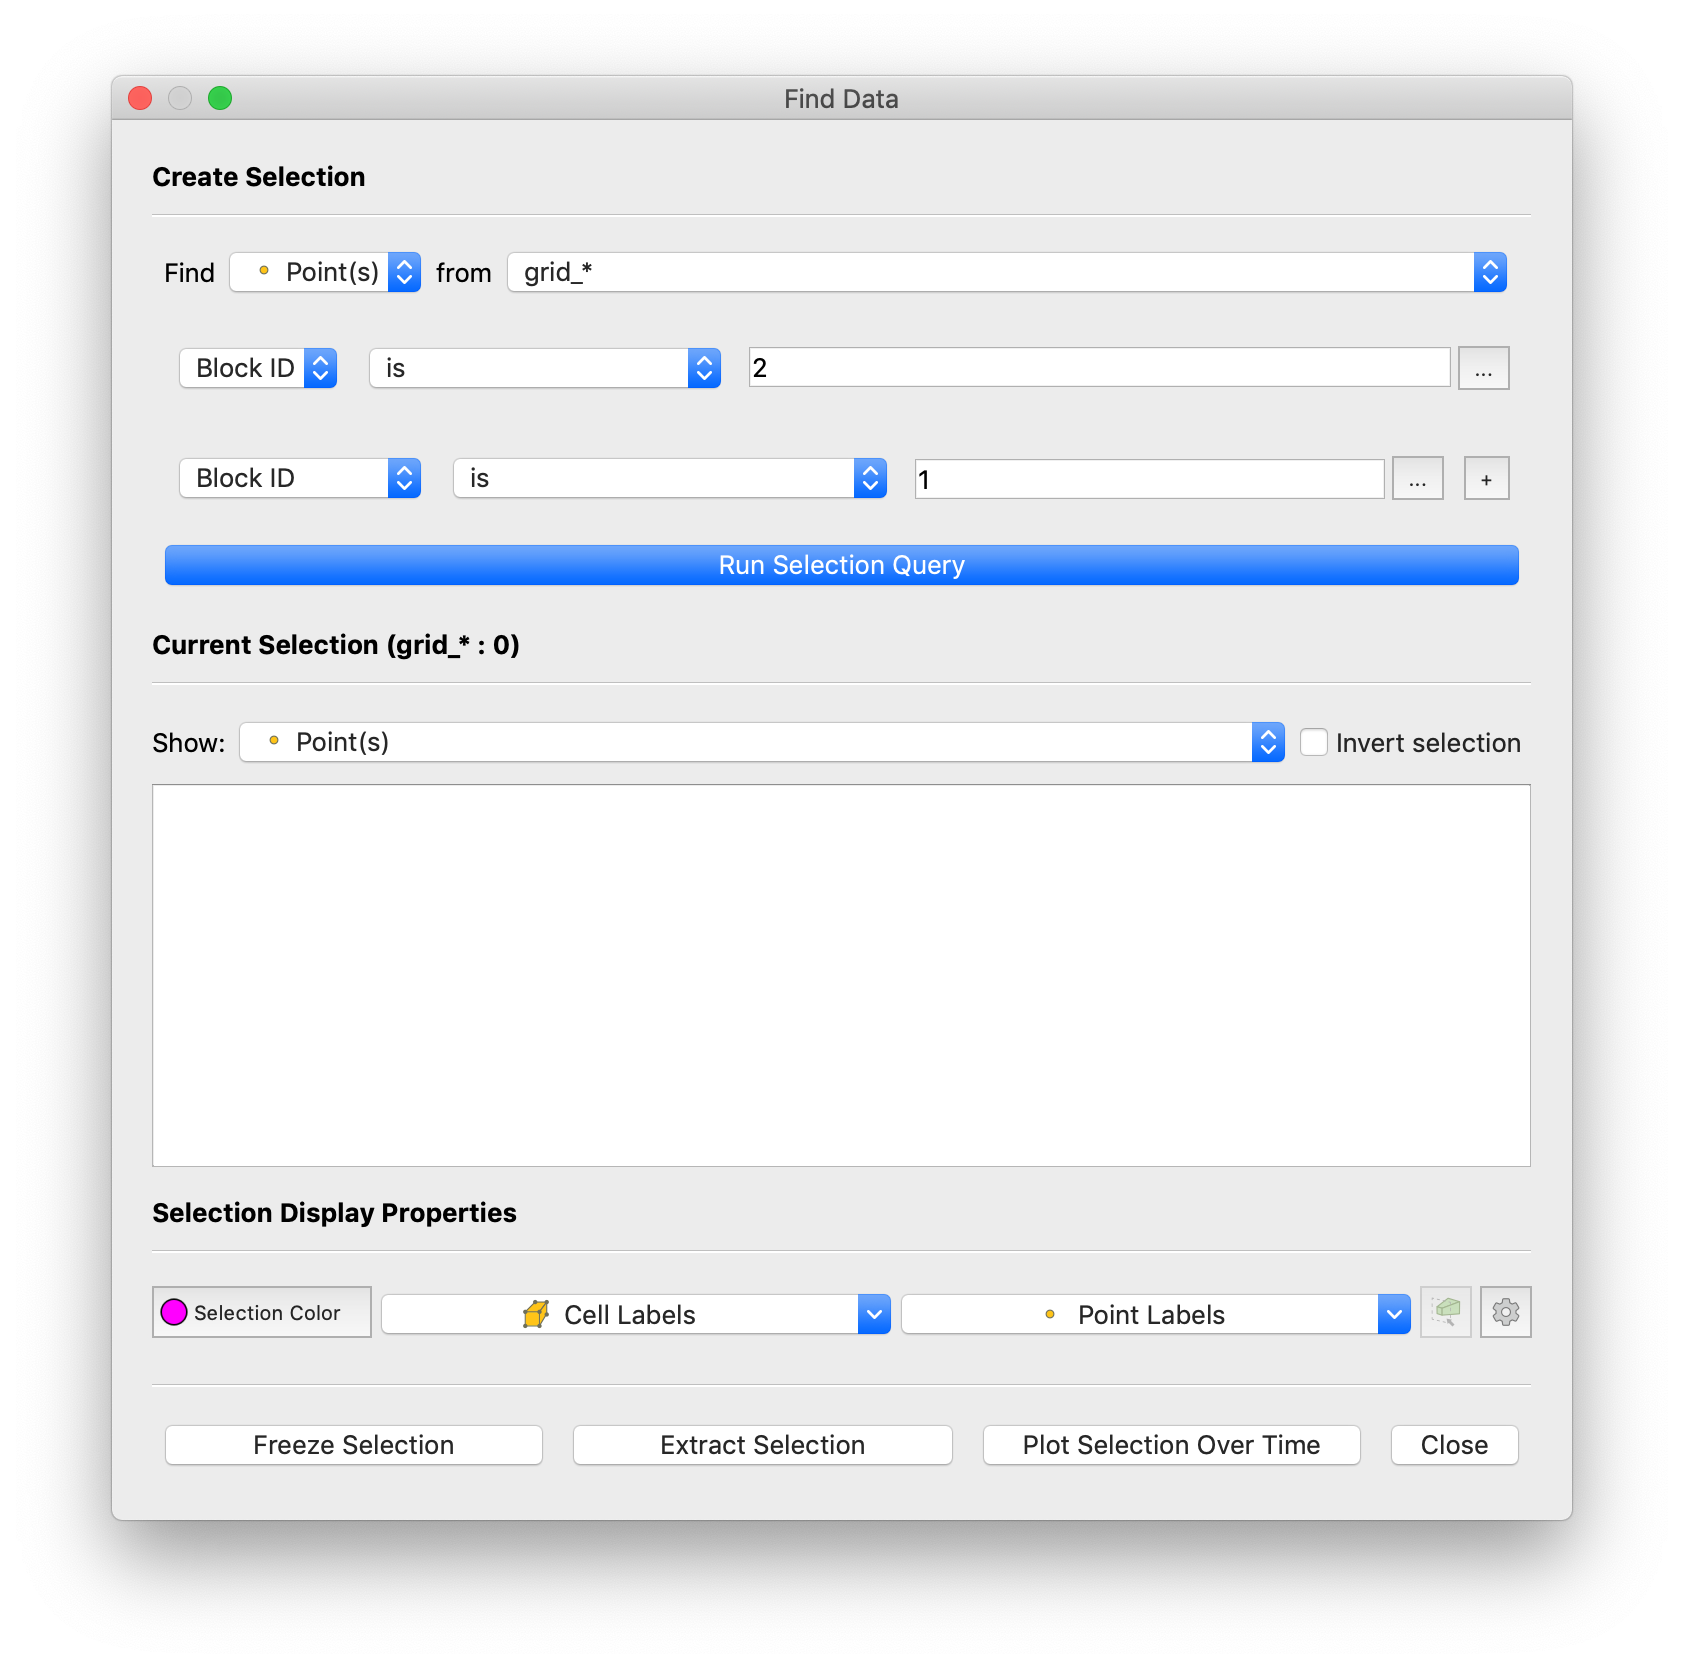Open the grid_* data source dropdown
Viewport: 1684px width, 1668px height.
pos(1006,272)
